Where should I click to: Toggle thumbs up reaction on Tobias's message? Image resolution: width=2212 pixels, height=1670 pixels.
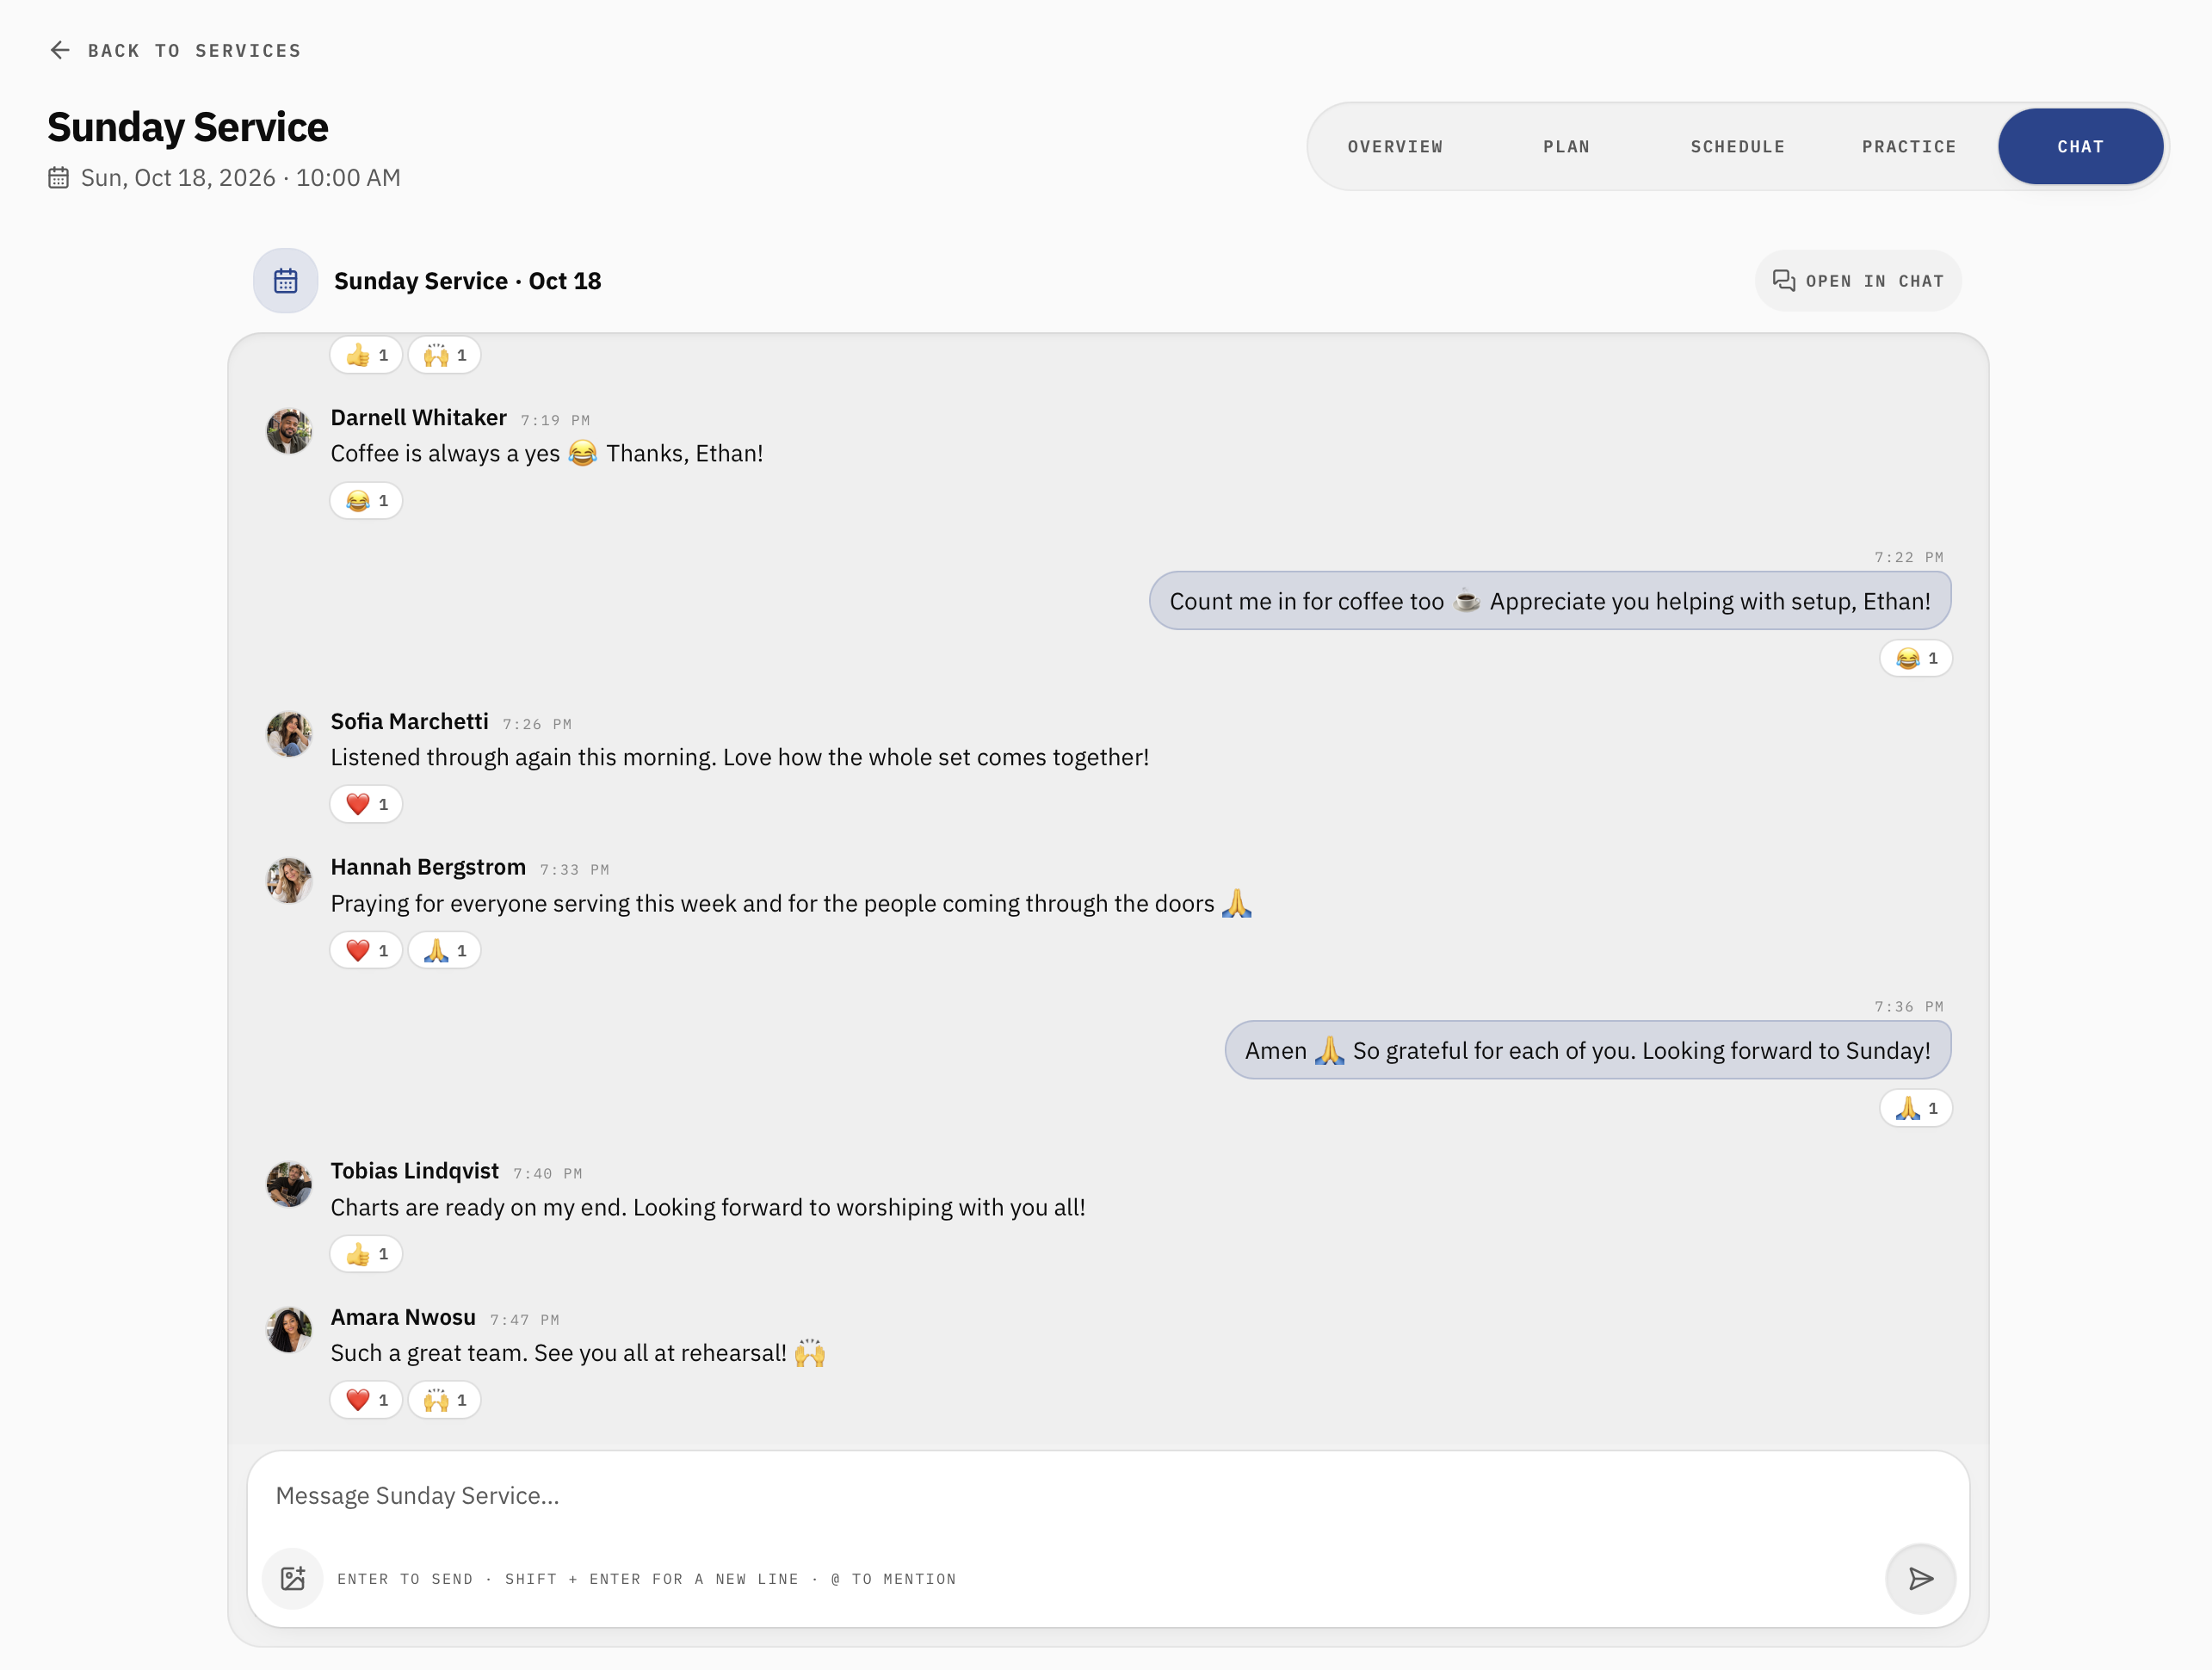[x=366, y=1254]
